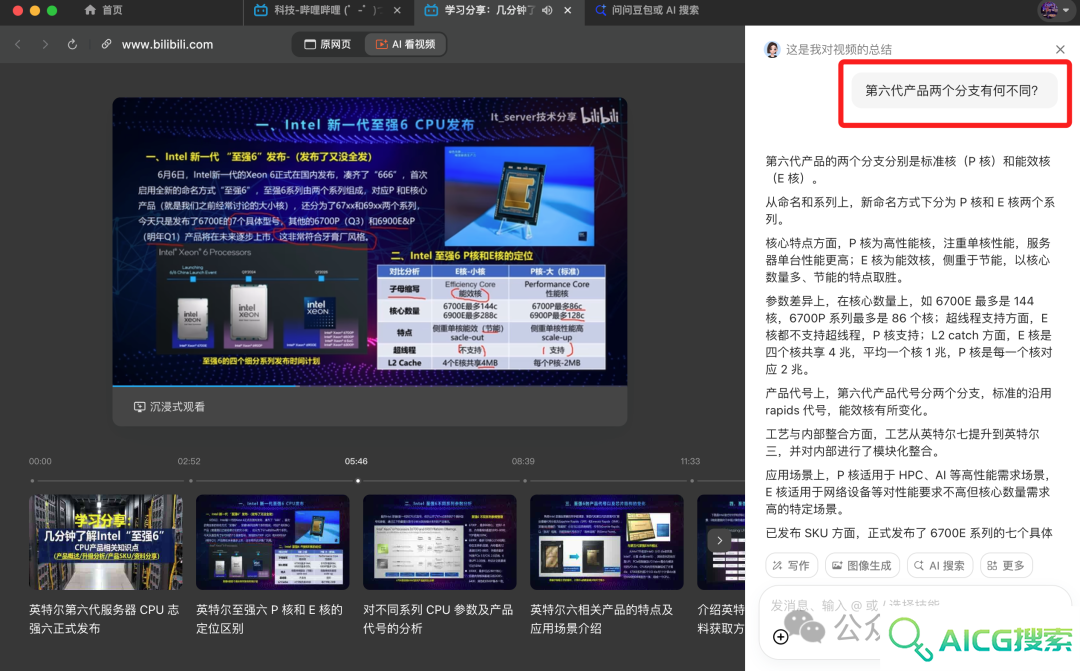Open the 特点及应用场景介绍 chapter thumbnail
This screenshot has width=1080, height=671.
point(607,542)
